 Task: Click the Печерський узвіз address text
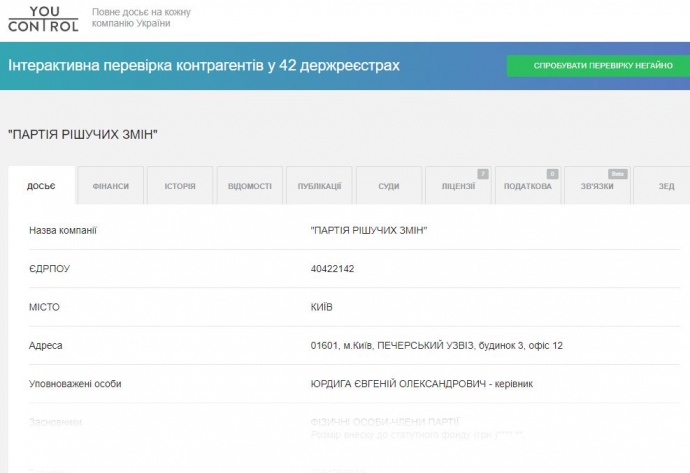tap(437, 345)
